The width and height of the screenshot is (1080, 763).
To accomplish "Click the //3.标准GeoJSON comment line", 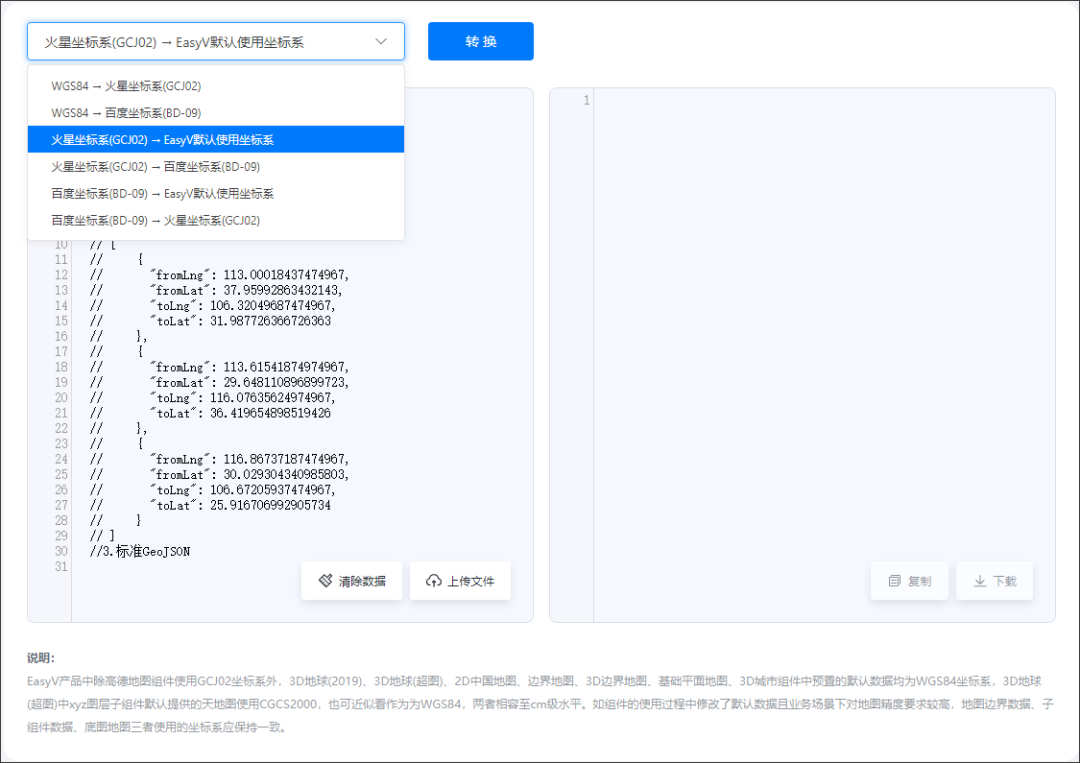I will 140,552.
